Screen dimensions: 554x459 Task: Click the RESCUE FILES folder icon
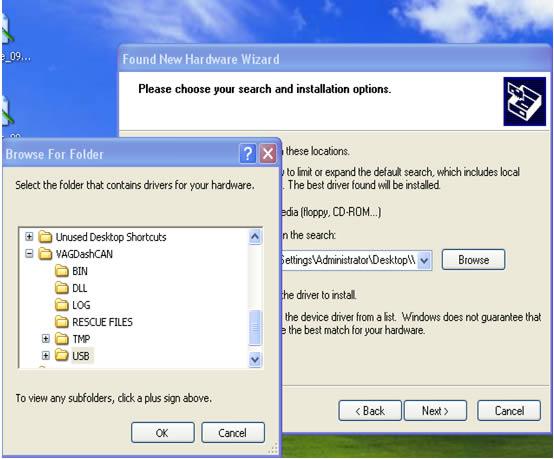click(62, 322)
